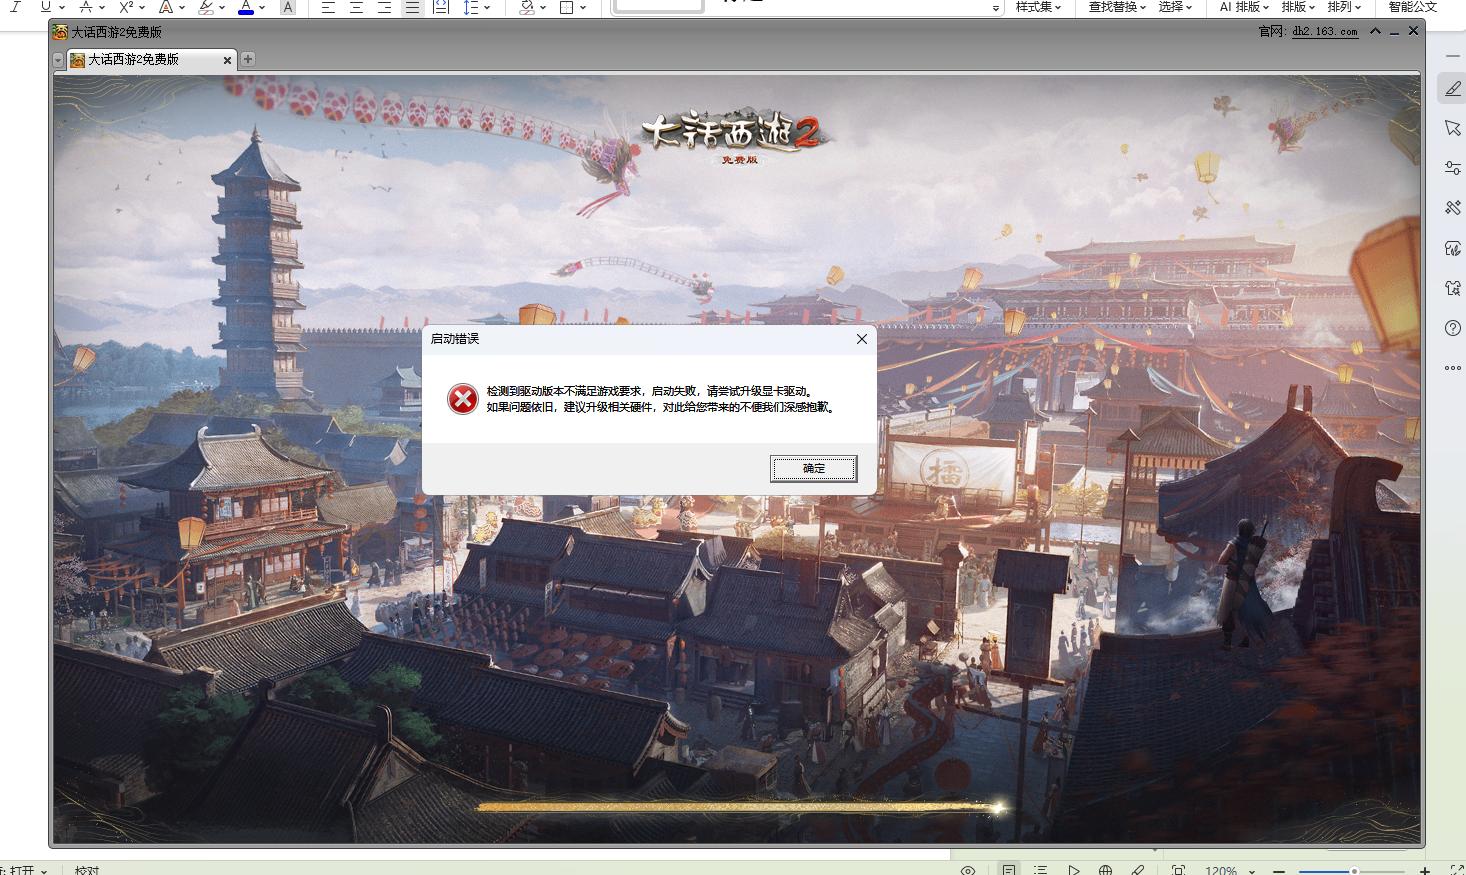The width and height of the screenshot is (1466, 875).
Task: Close the 大话西游2免费版 tab
Action: (x=227, y=60)
